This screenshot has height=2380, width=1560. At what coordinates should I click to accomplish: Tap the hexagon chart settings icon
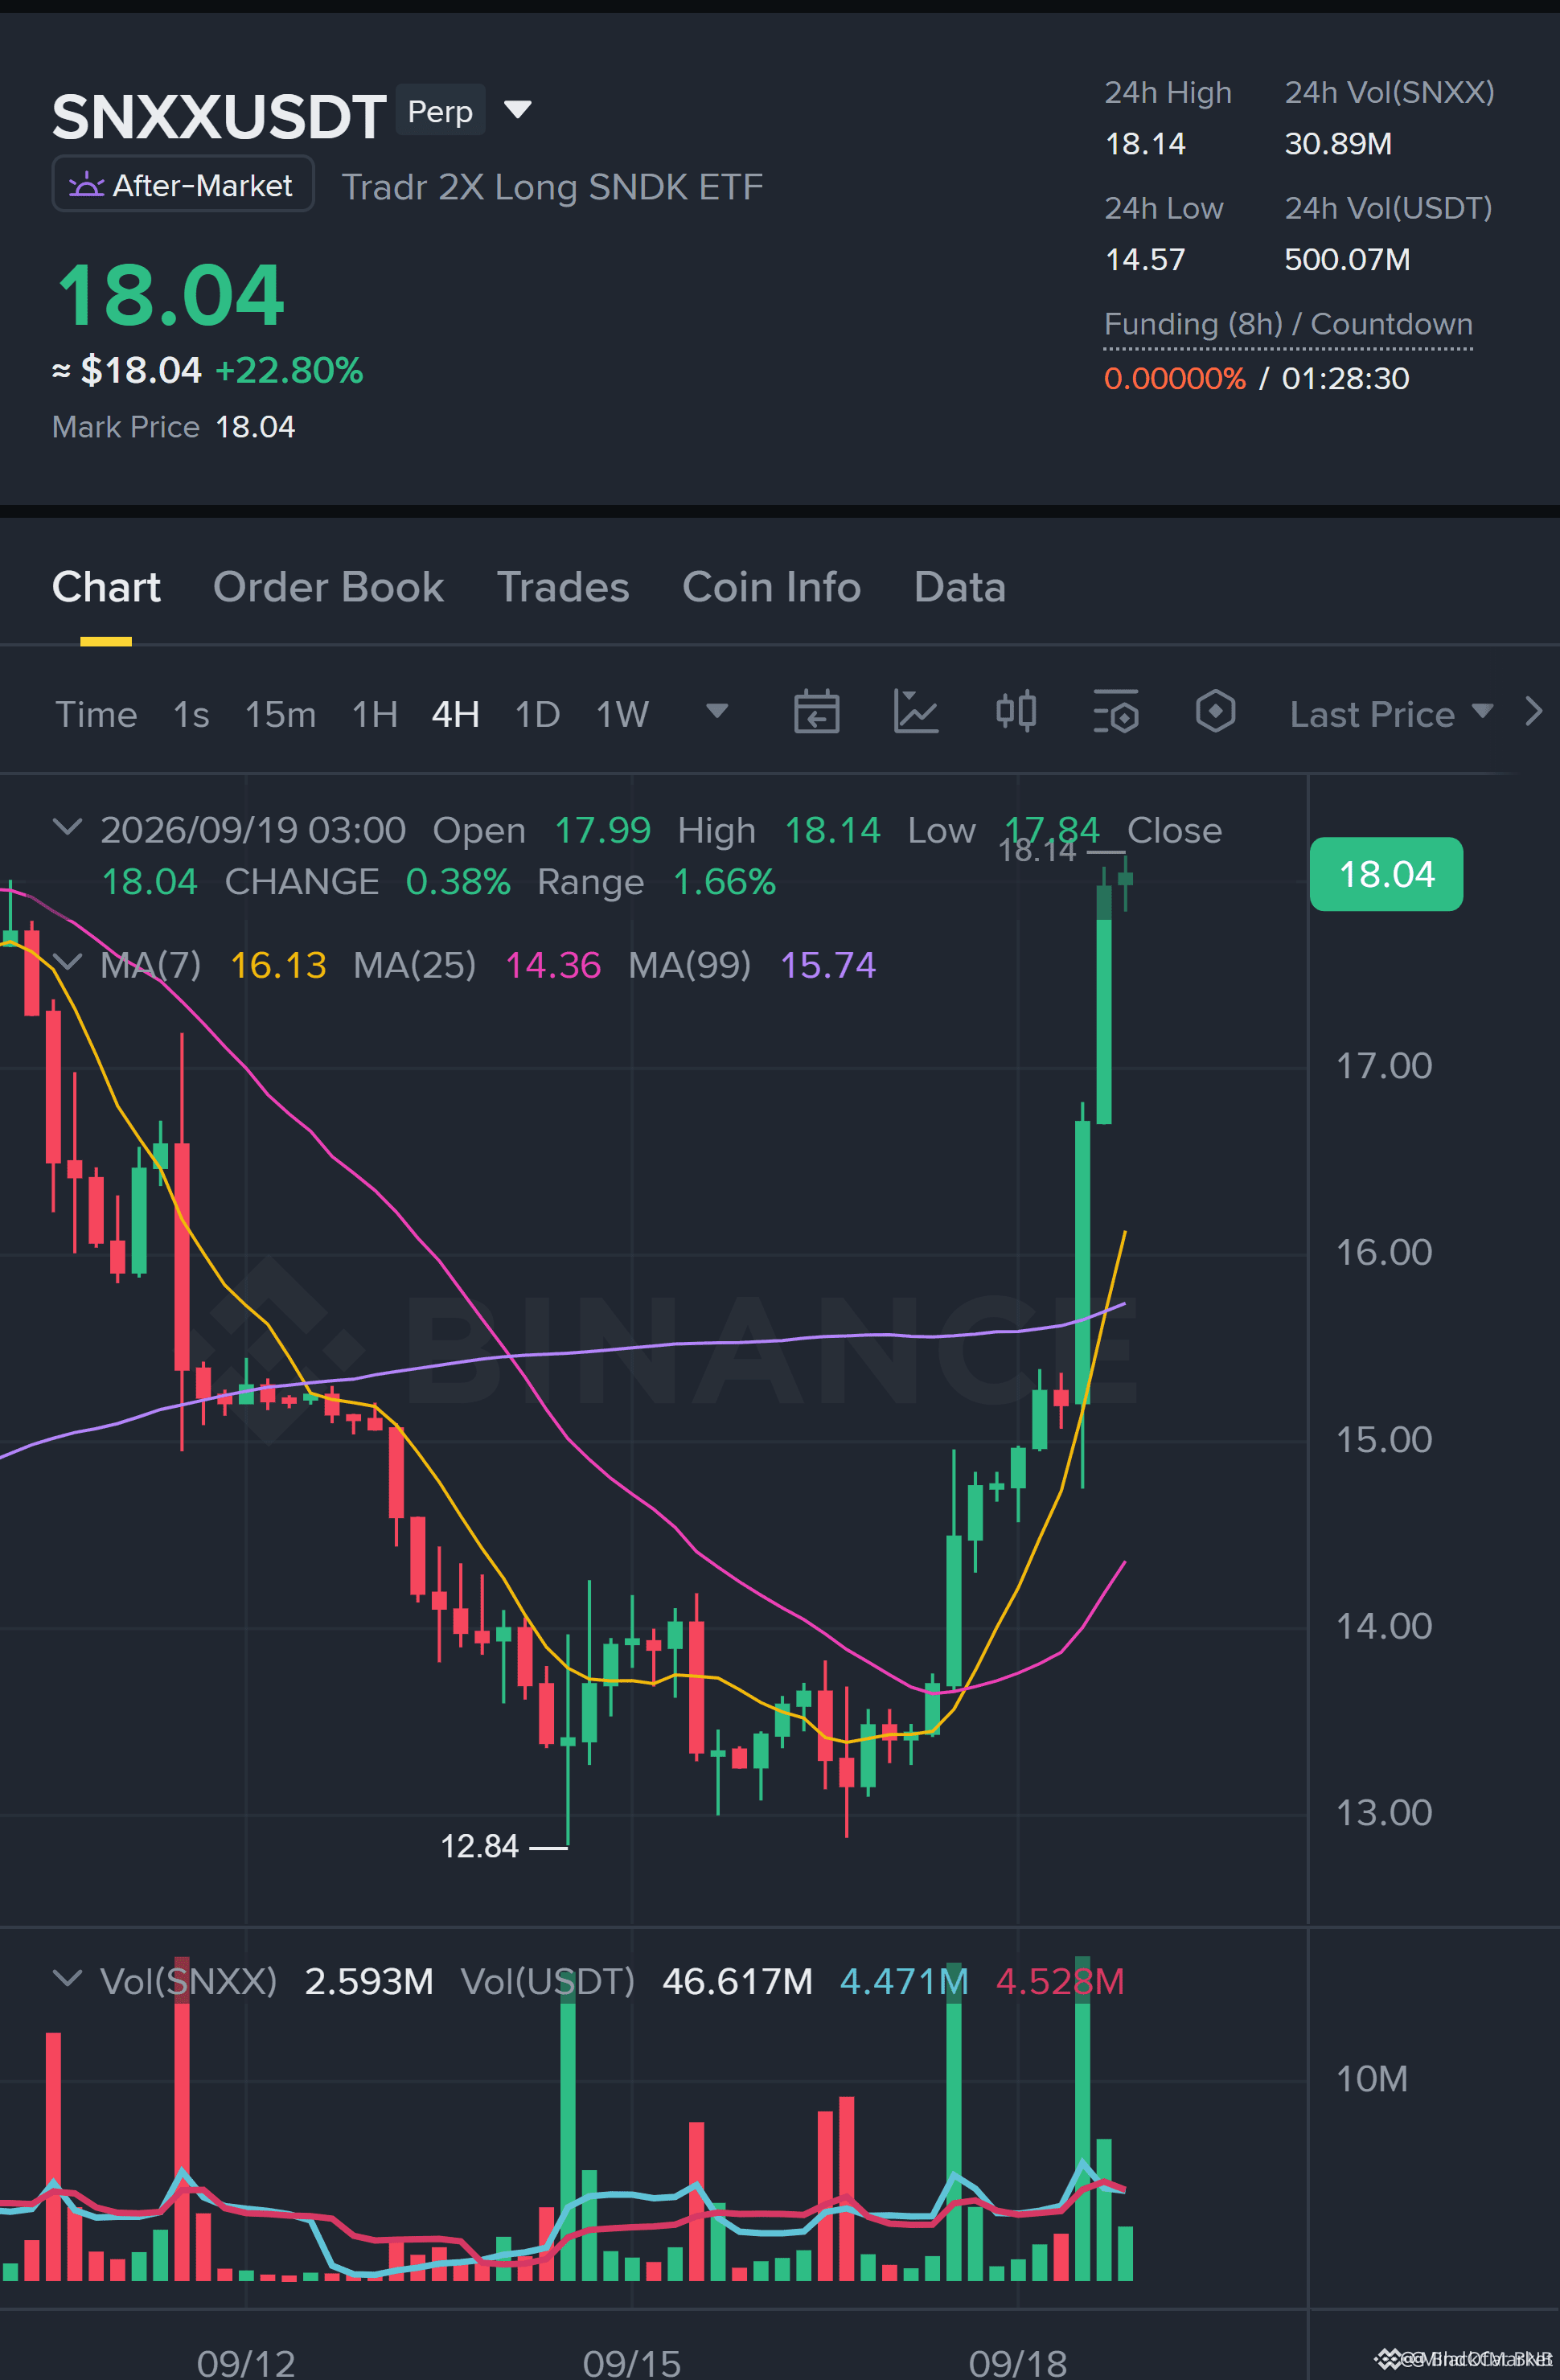pyautogui.click(x=1215, y=712)
